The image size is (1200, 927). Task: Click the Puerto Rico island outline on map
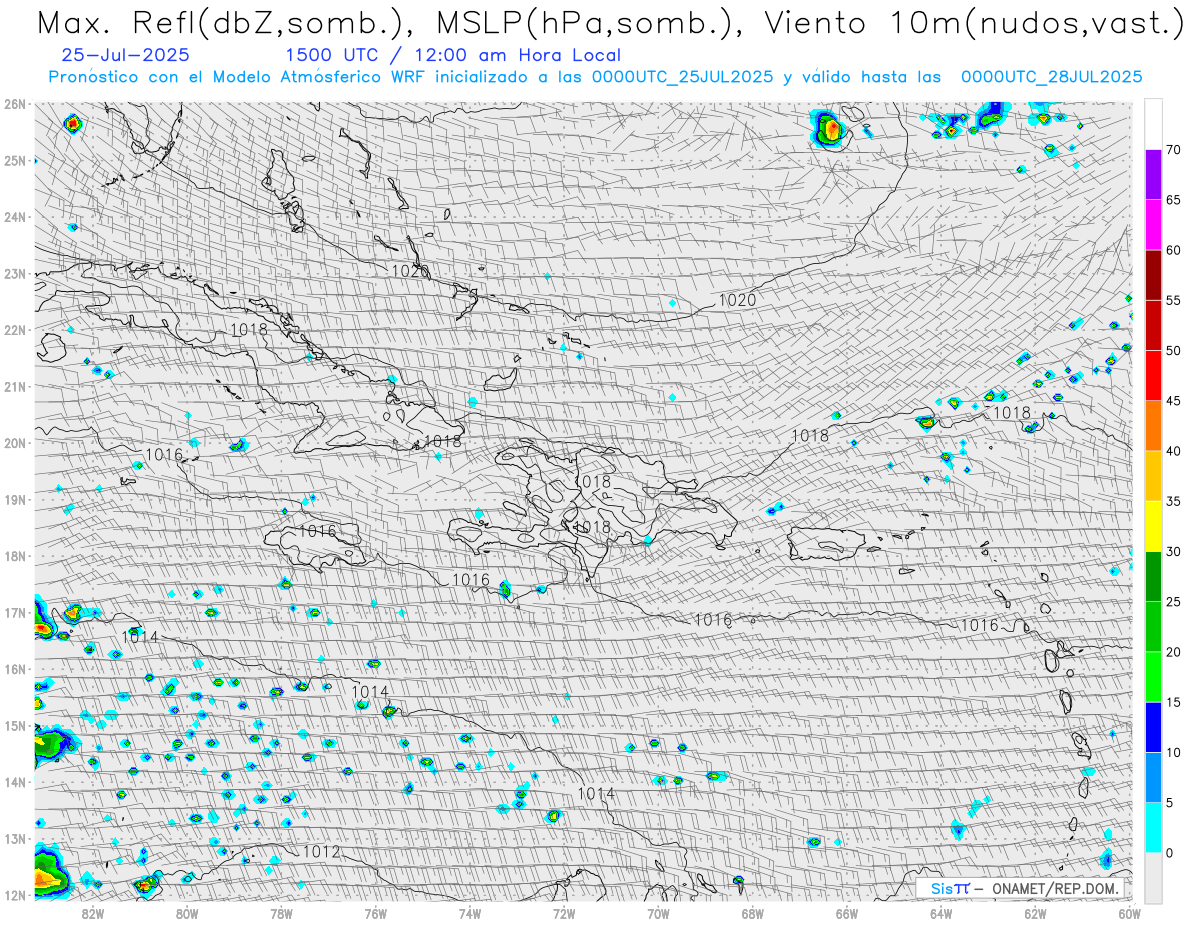[x=825, y=546]
